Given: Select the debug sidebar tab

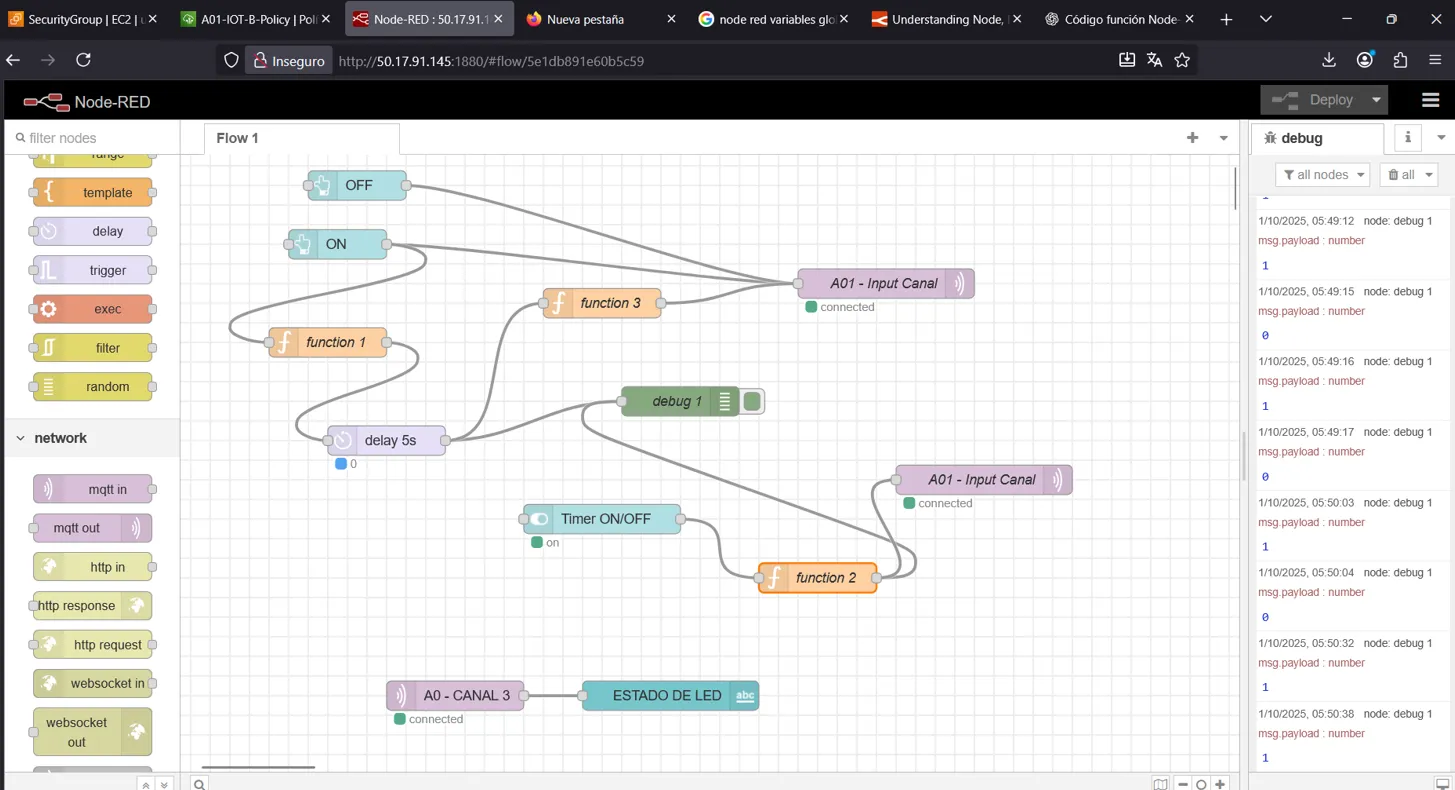Looking at the screenshot, I should (1302, 138).
